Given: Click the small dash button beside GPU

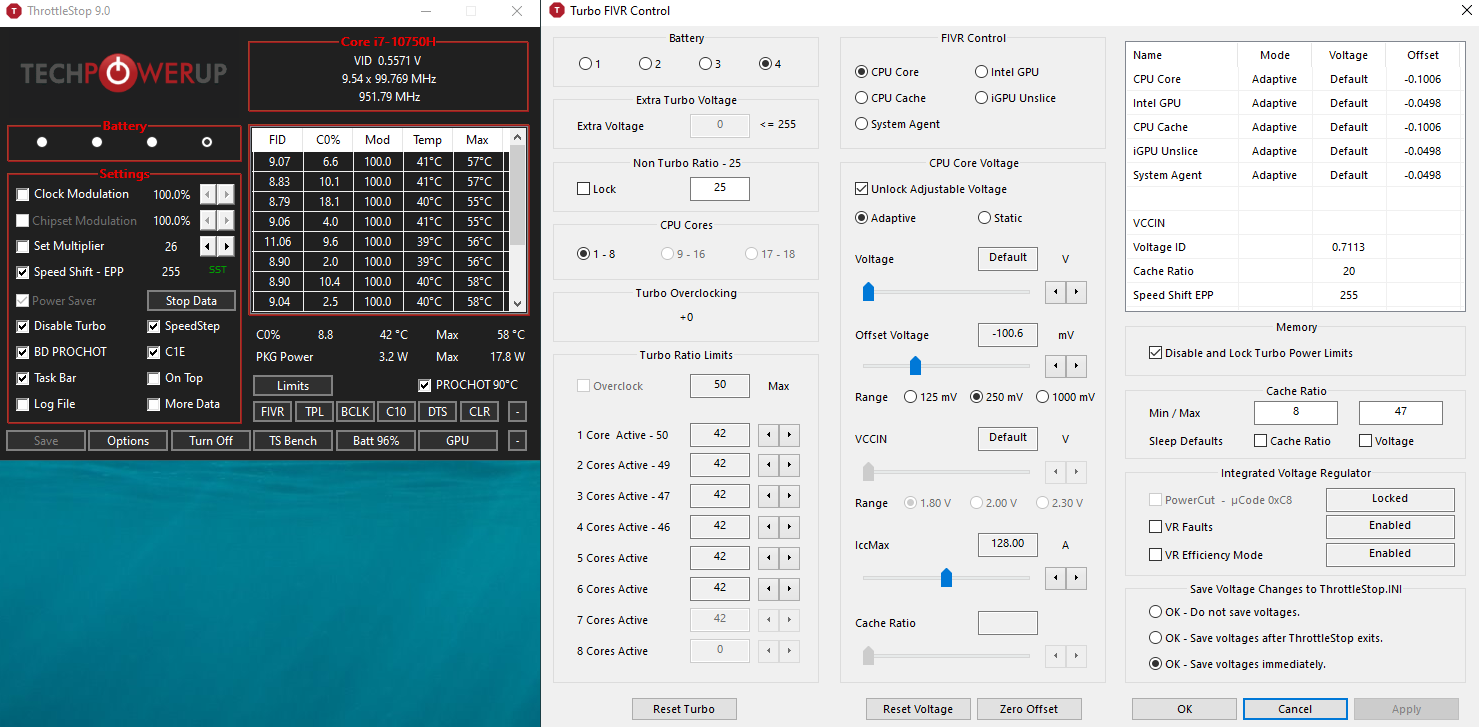Looking at the screenshot, I should coord(517,441).
